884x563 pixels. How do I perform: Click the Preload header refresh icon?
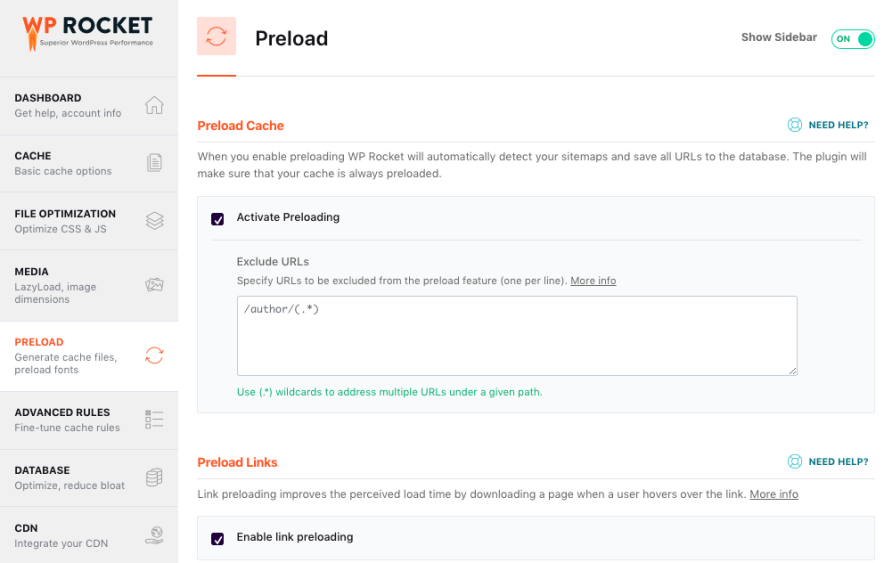pyautogui.click(x=216, y=38)
